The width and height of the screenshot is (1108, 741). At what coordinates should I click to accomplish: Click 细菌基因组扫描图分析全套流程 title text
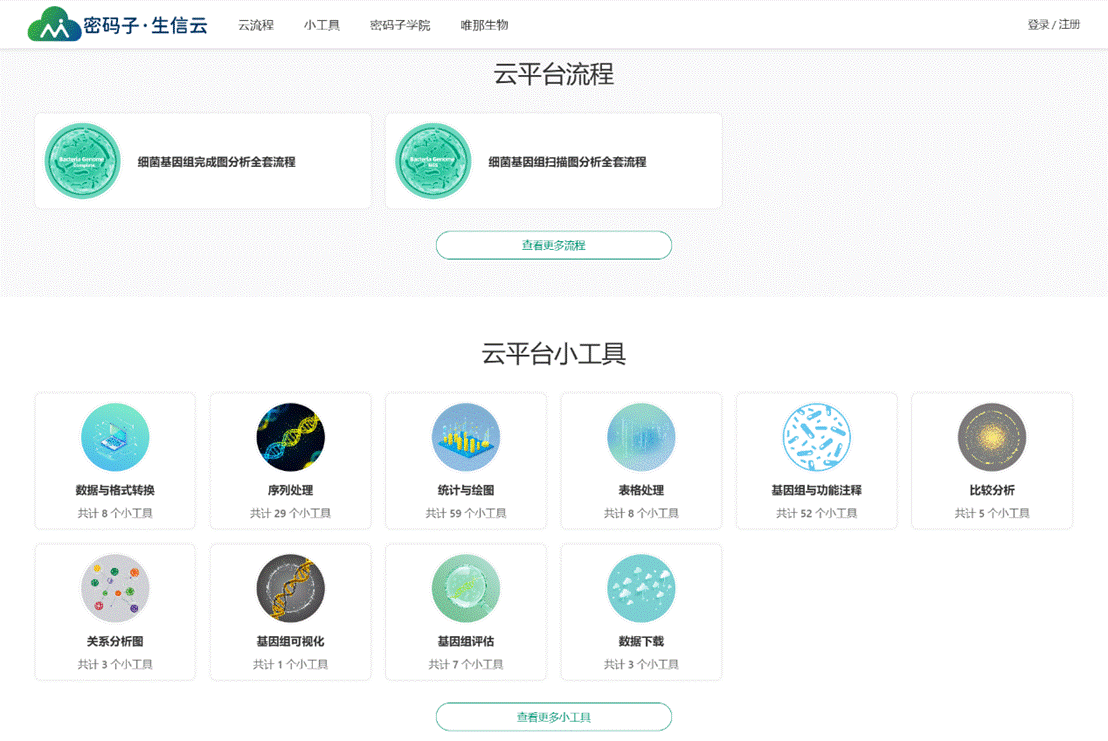click(x=567, y=162)
